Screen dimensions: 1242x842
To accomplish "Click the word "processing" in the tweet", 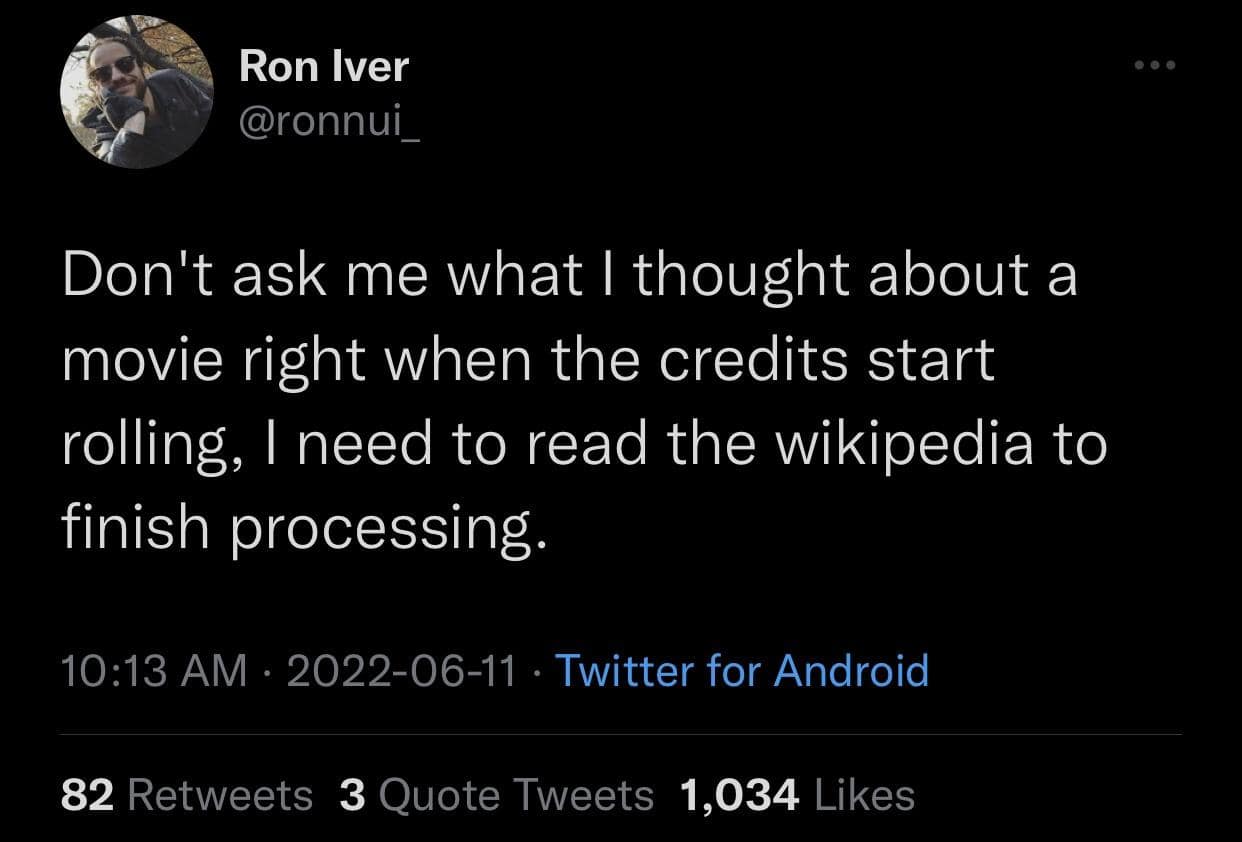I will (x=390, y=528).
